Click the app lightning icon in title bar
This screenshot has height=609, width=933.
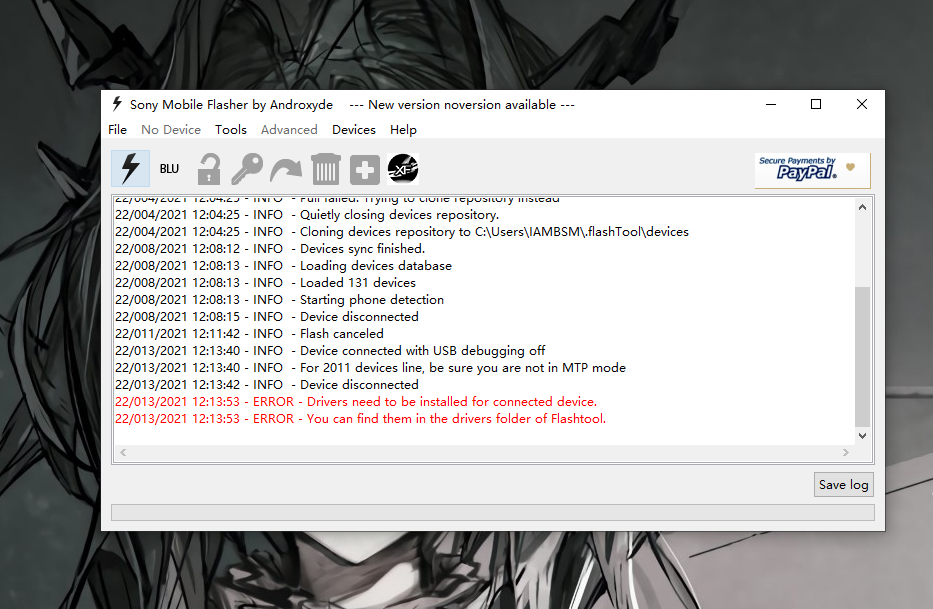(117, 104)
